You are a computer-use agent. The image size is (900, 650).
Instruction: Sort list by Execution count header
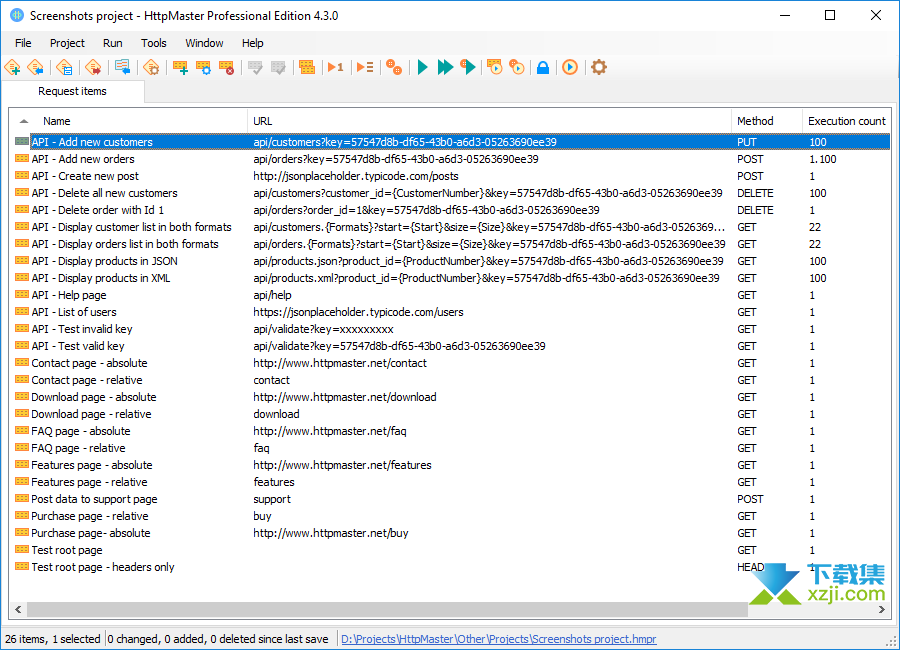pyautogui.click(x=847, y=121)
